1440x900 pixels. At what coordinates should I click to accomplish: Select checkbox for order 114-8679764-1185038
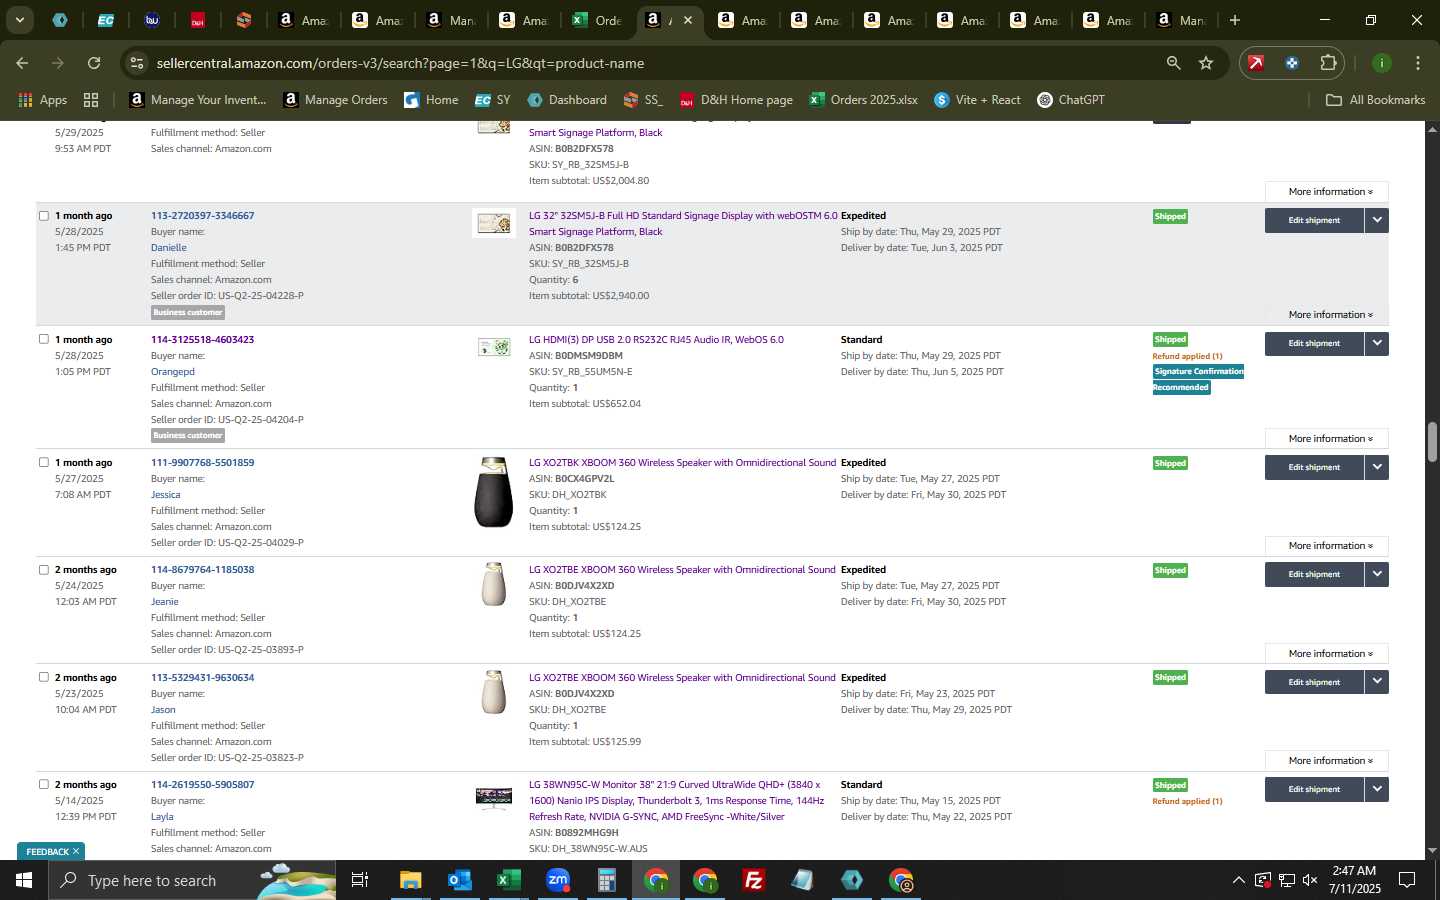43,570
